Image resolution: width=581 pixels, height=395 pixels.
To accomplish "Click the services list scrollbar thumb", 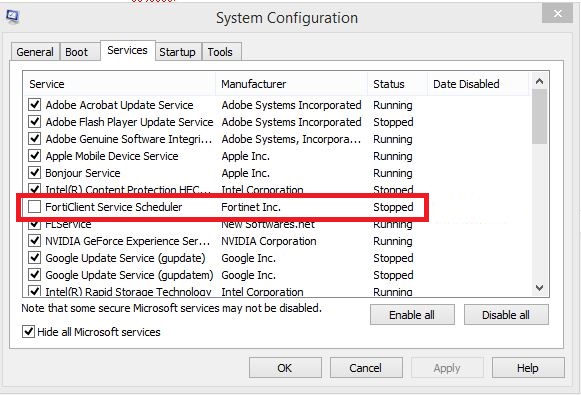I will pos(540,117).
